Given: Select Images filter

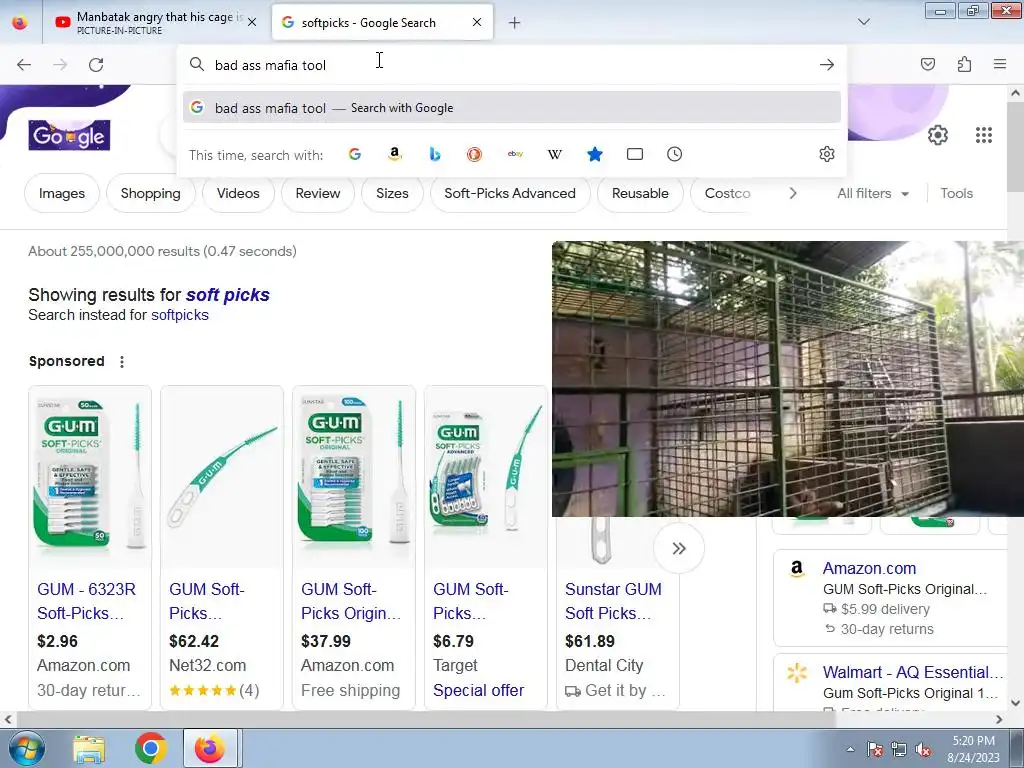Looking at the screenshot, I should click(62, 193).
